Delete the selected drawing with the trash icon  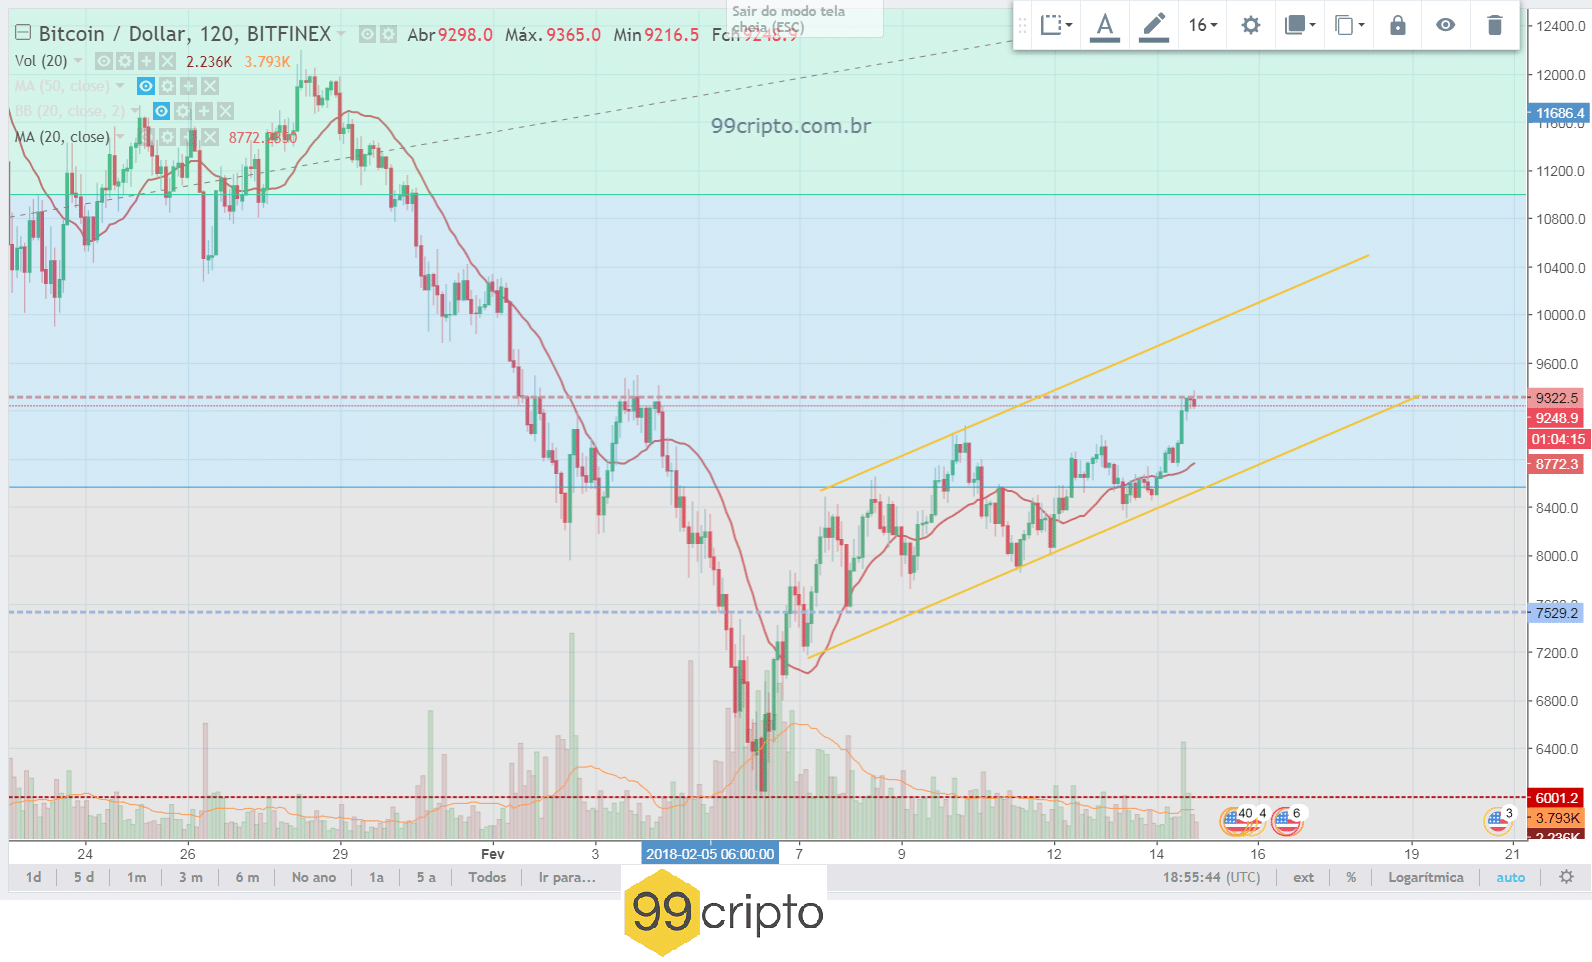coord(1494,25)
